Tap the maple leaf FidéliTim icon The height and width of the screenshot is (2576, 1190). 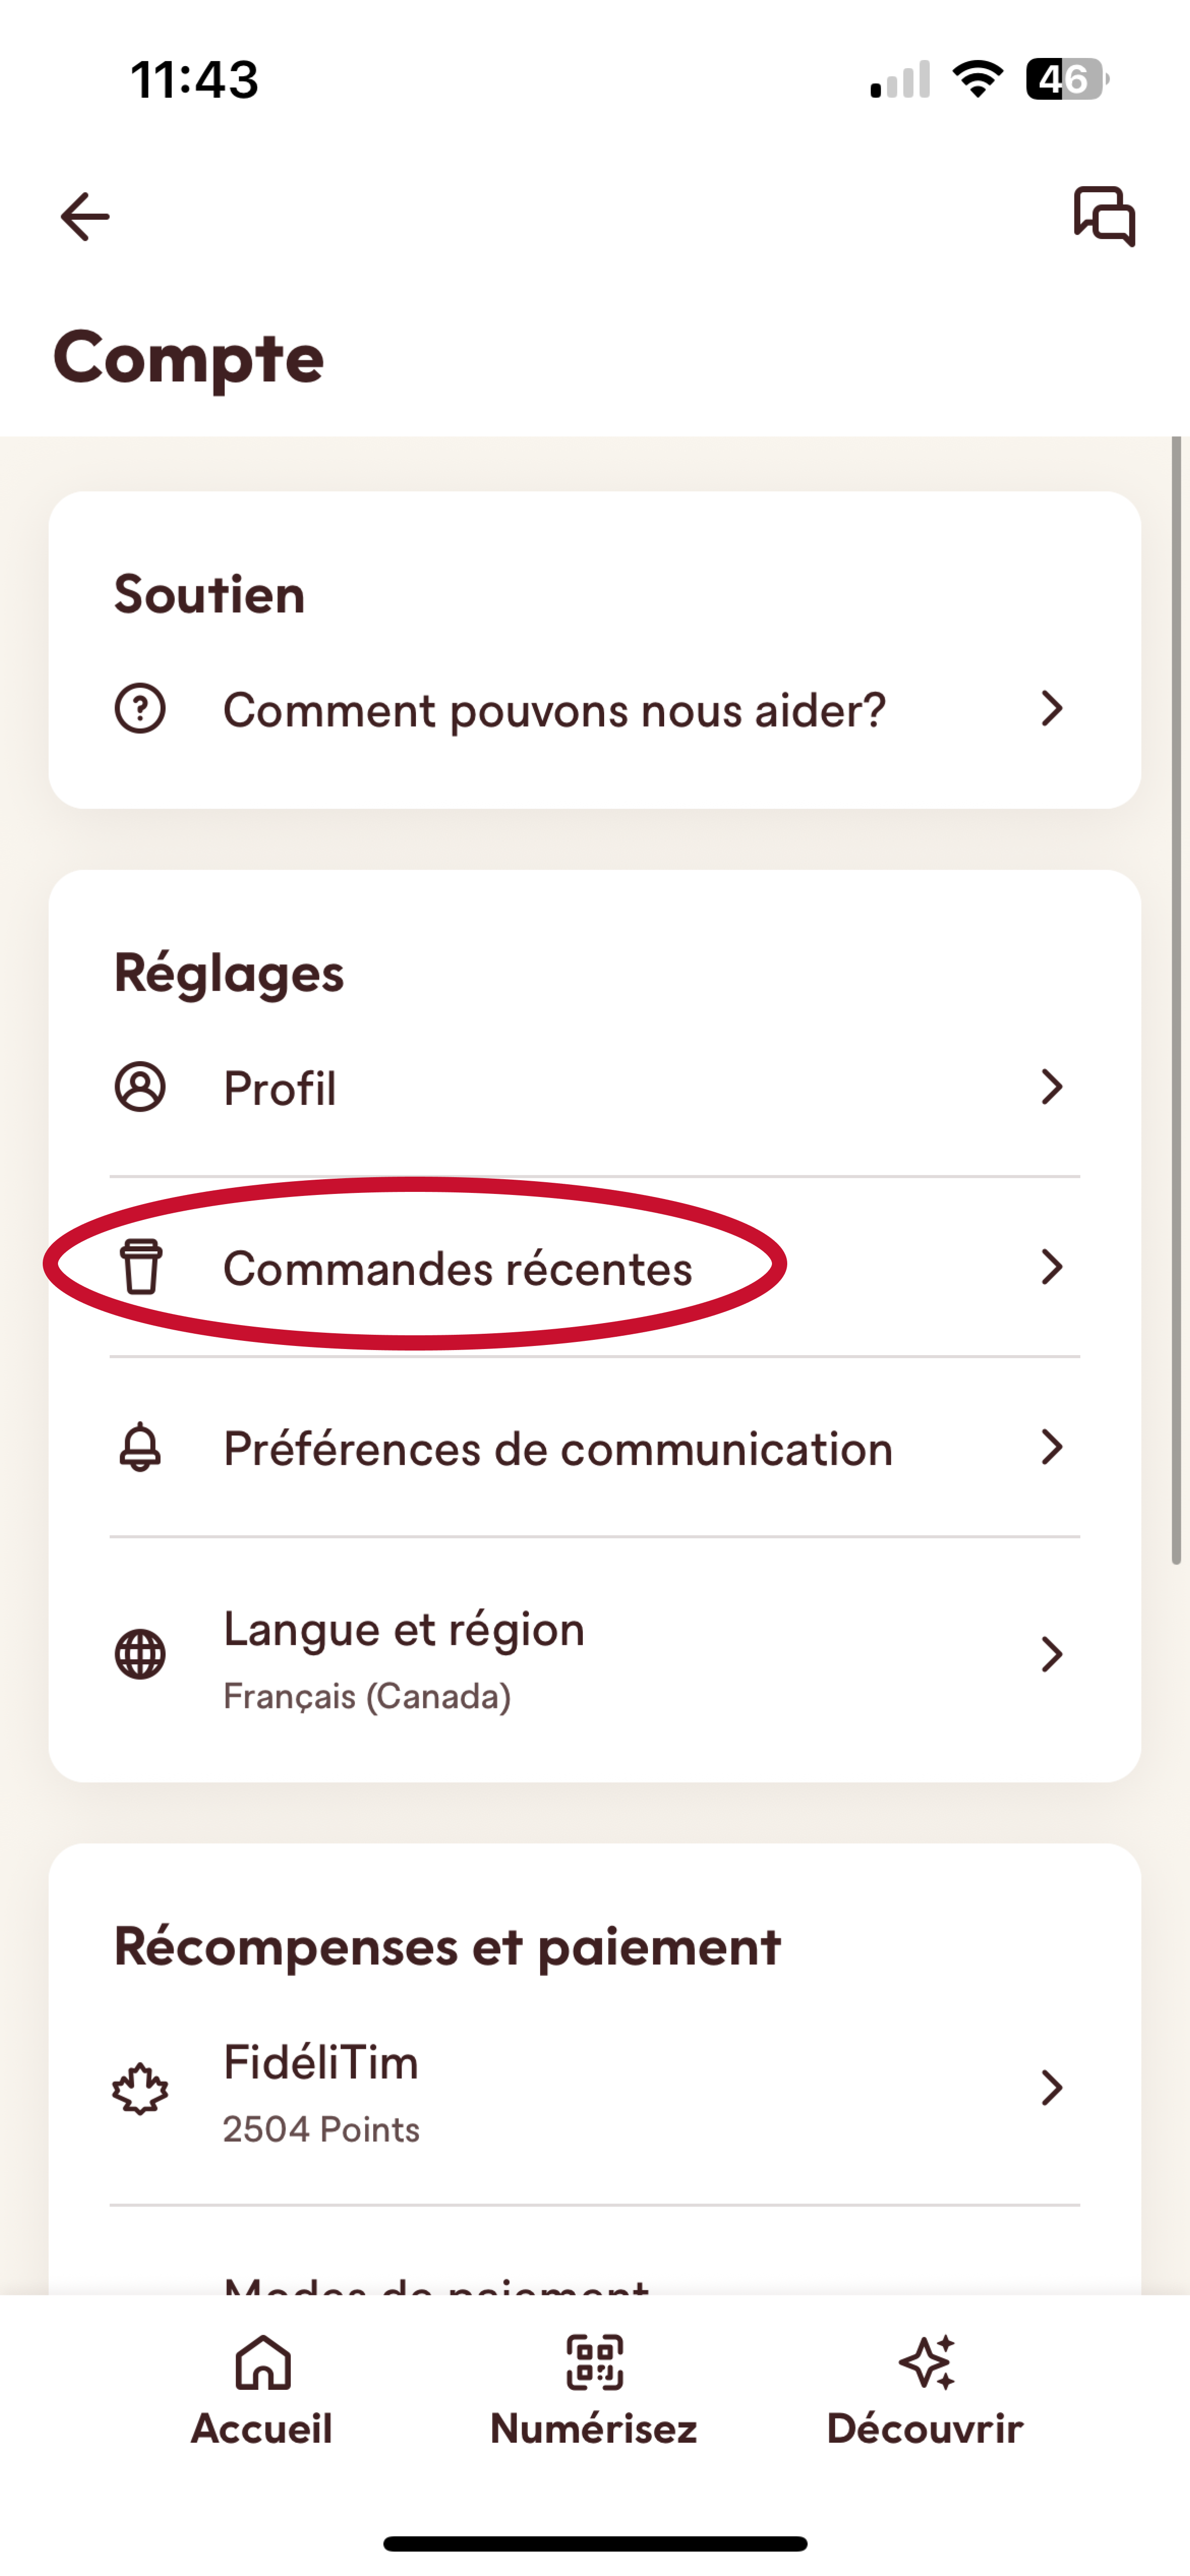pos(140,2089)
